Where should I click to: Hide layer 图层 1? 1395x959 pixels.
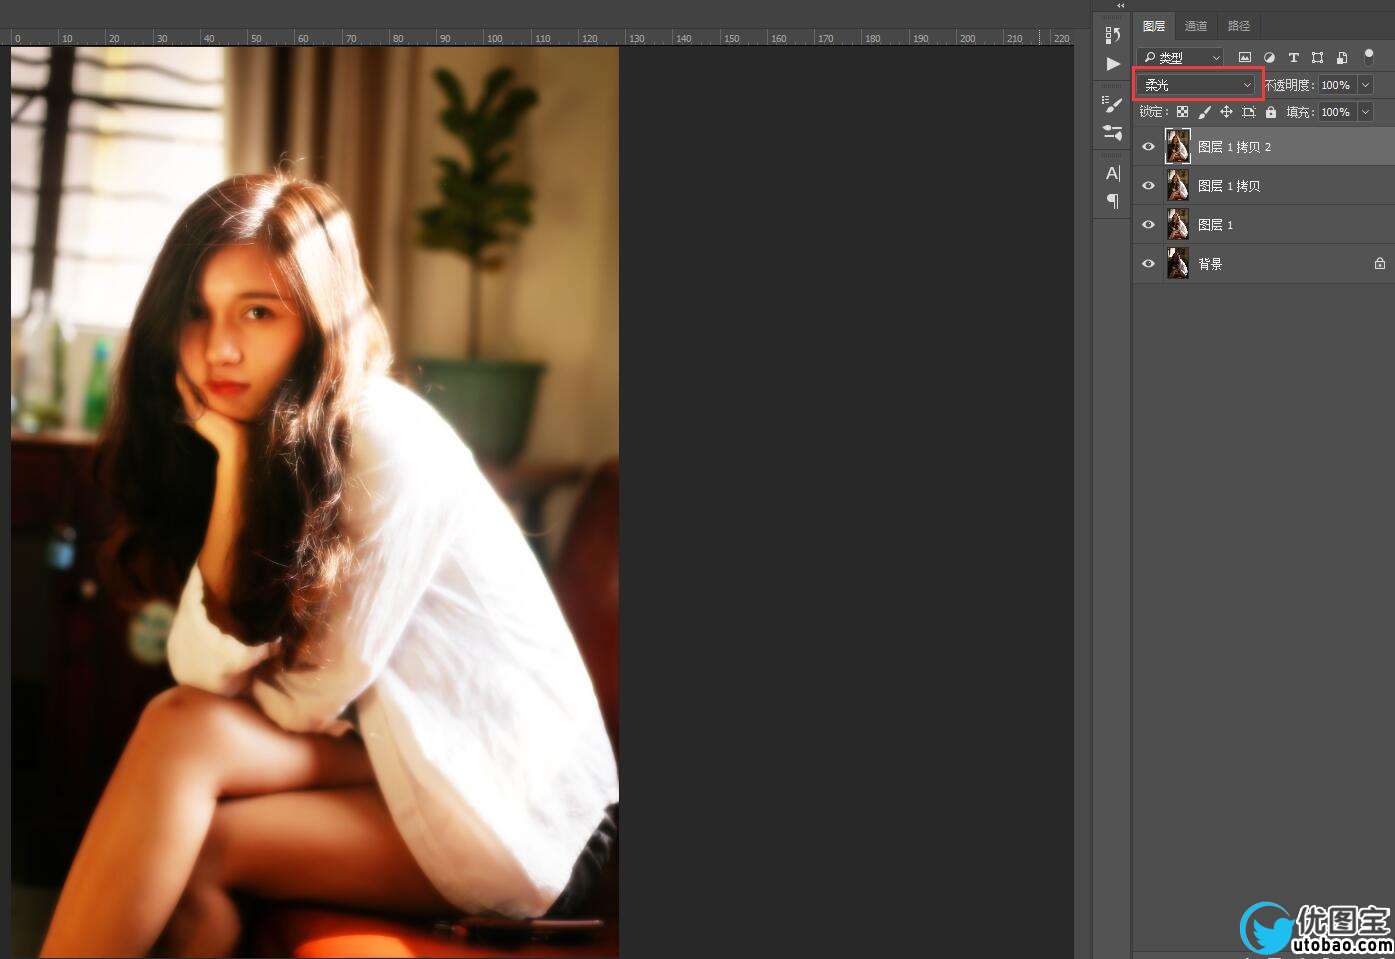1148,225
